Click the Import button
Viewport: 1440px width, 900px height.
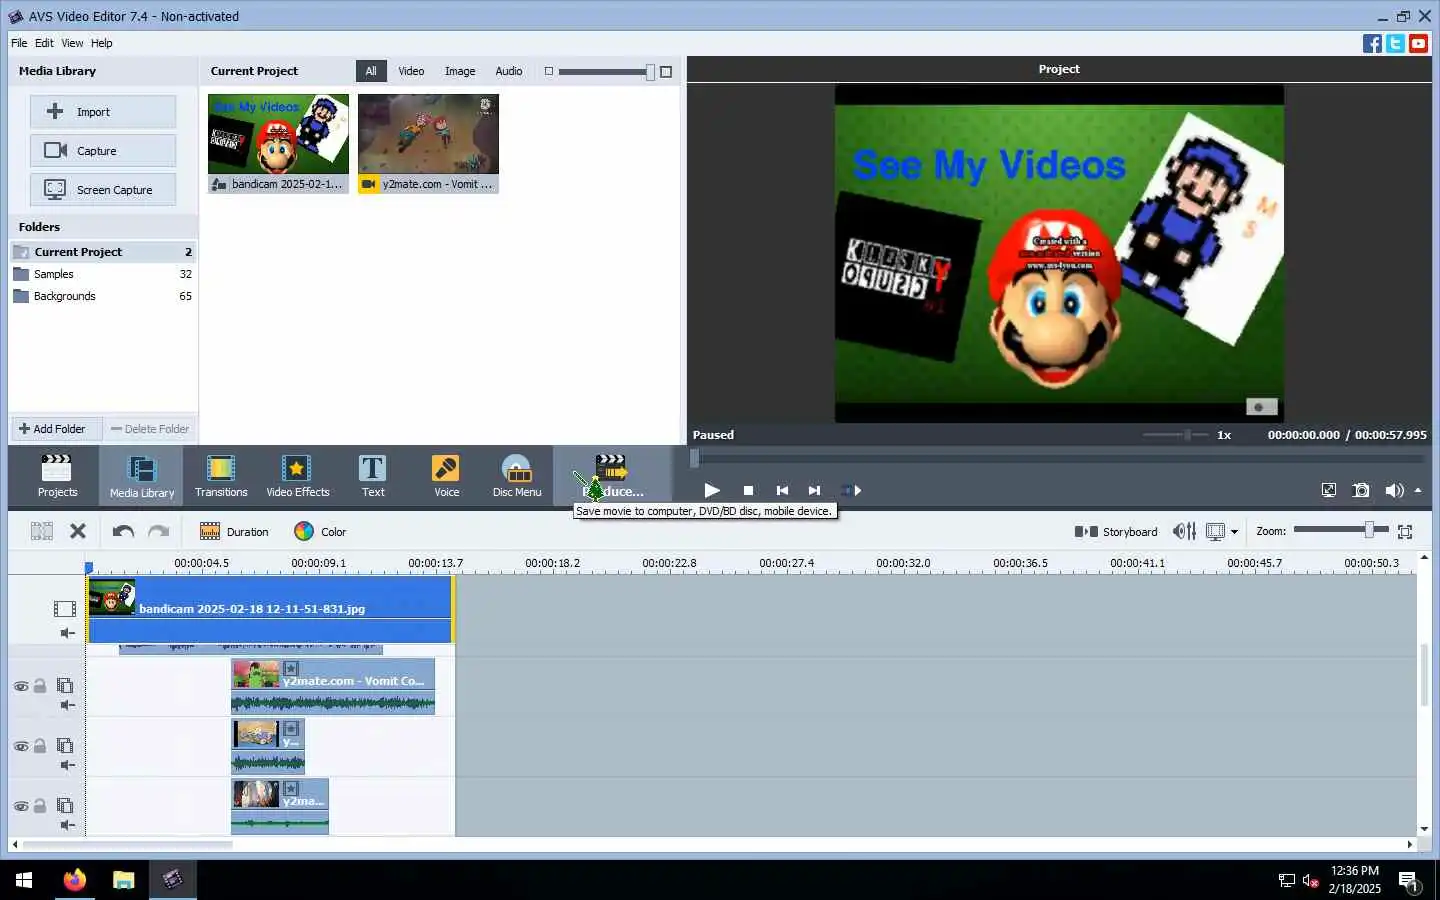coord(103,112)
